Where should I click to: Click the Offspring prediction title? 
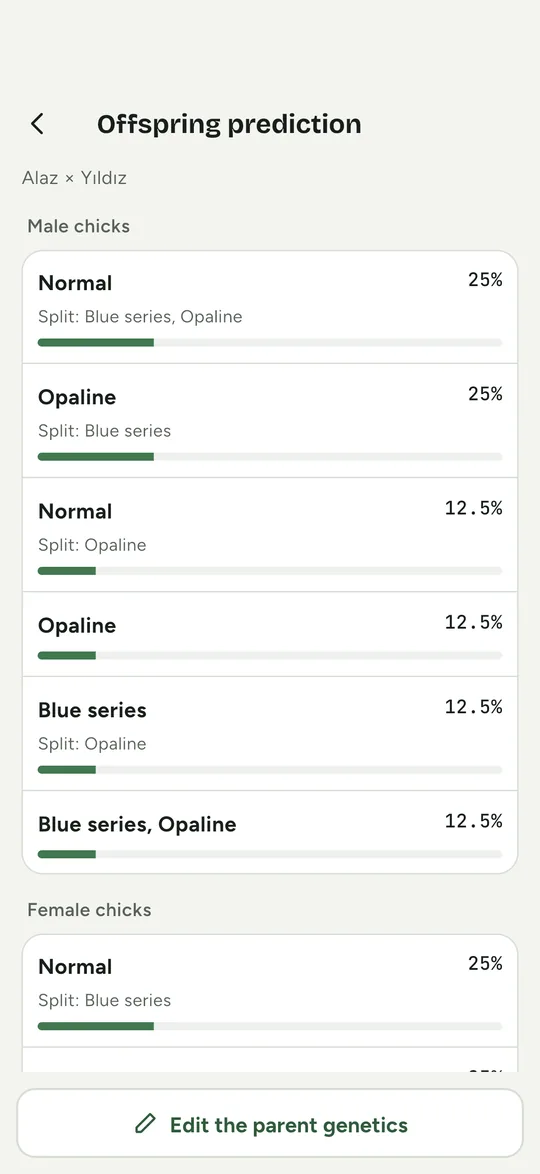[229, 124]
